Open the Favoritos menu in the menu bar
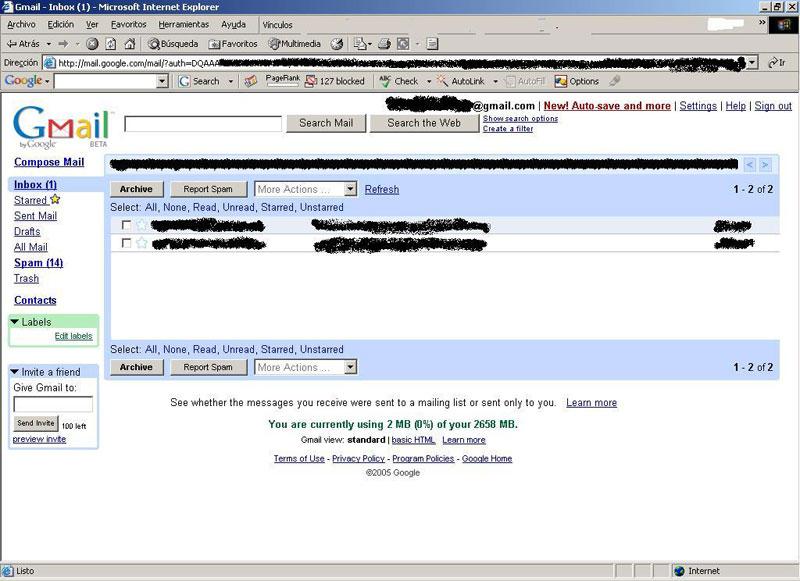This screenshot has height=581, width=800. (128, 24)
